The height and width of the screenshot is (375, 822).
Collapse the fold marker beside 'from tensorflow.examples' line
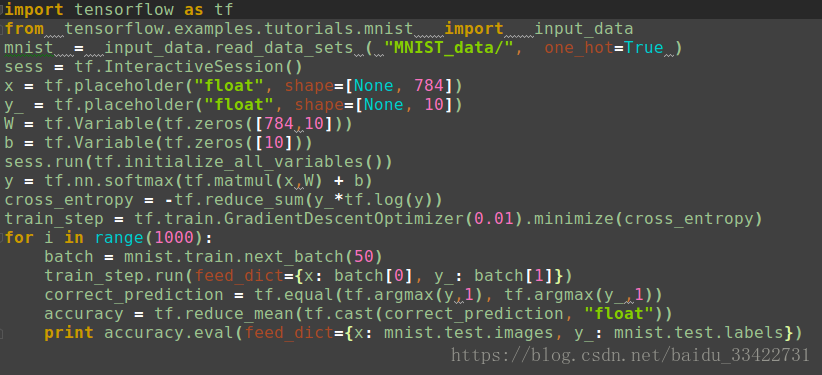[2, 28]
